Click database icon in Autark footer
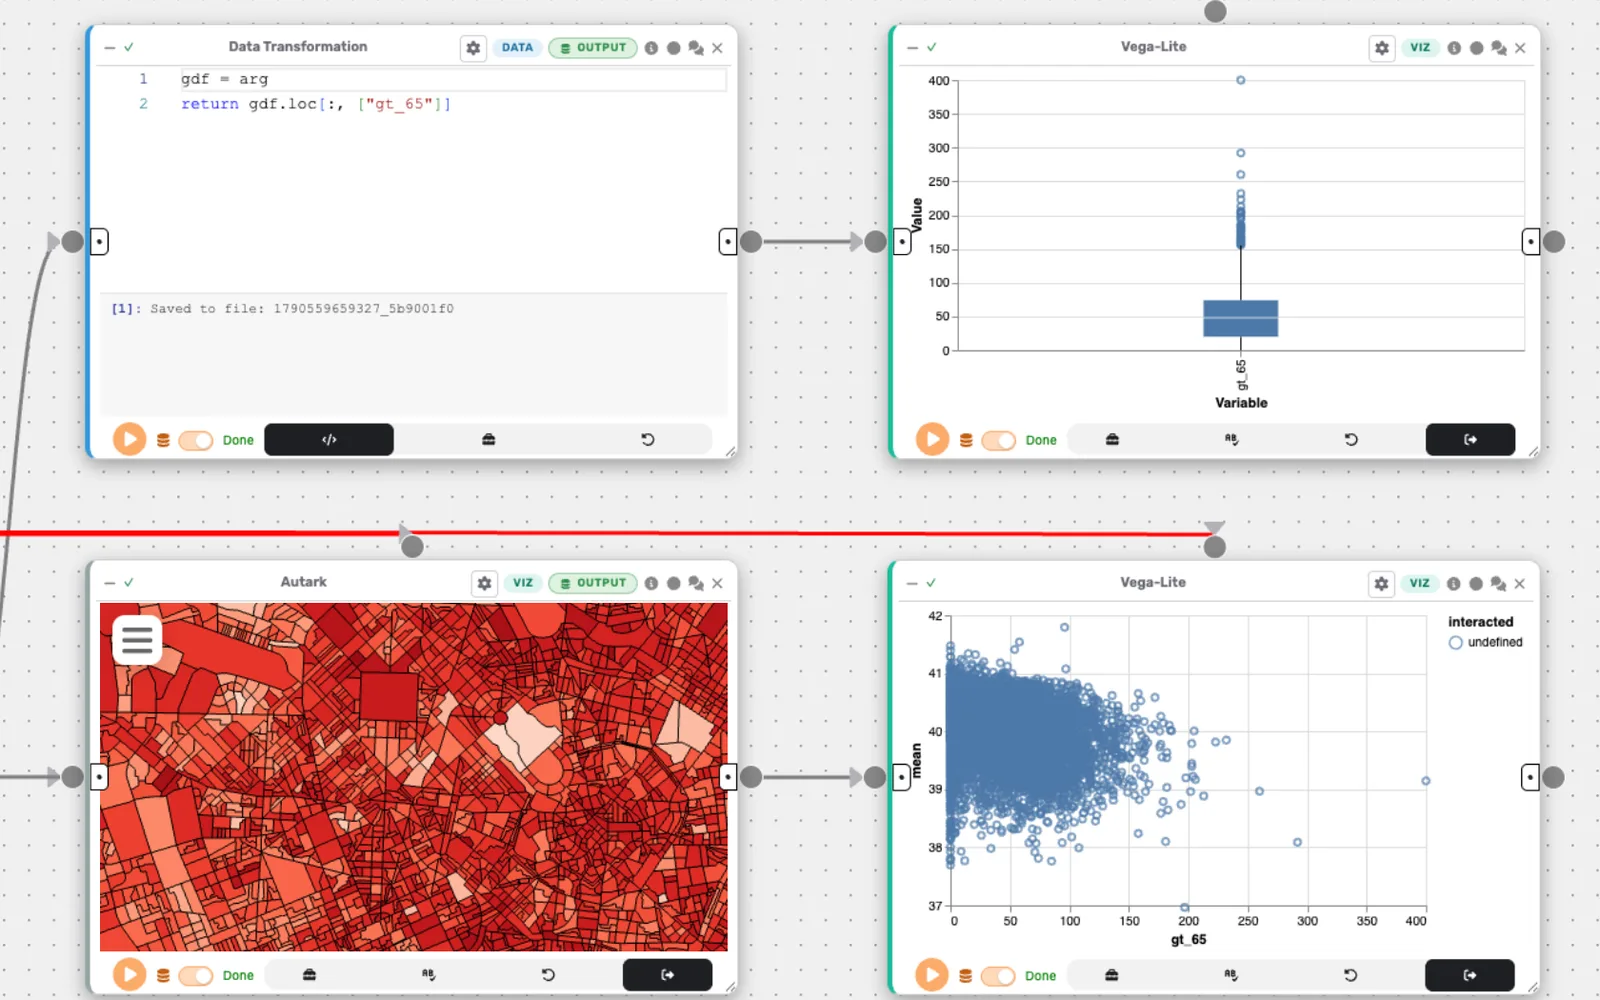 coord(163,976)
